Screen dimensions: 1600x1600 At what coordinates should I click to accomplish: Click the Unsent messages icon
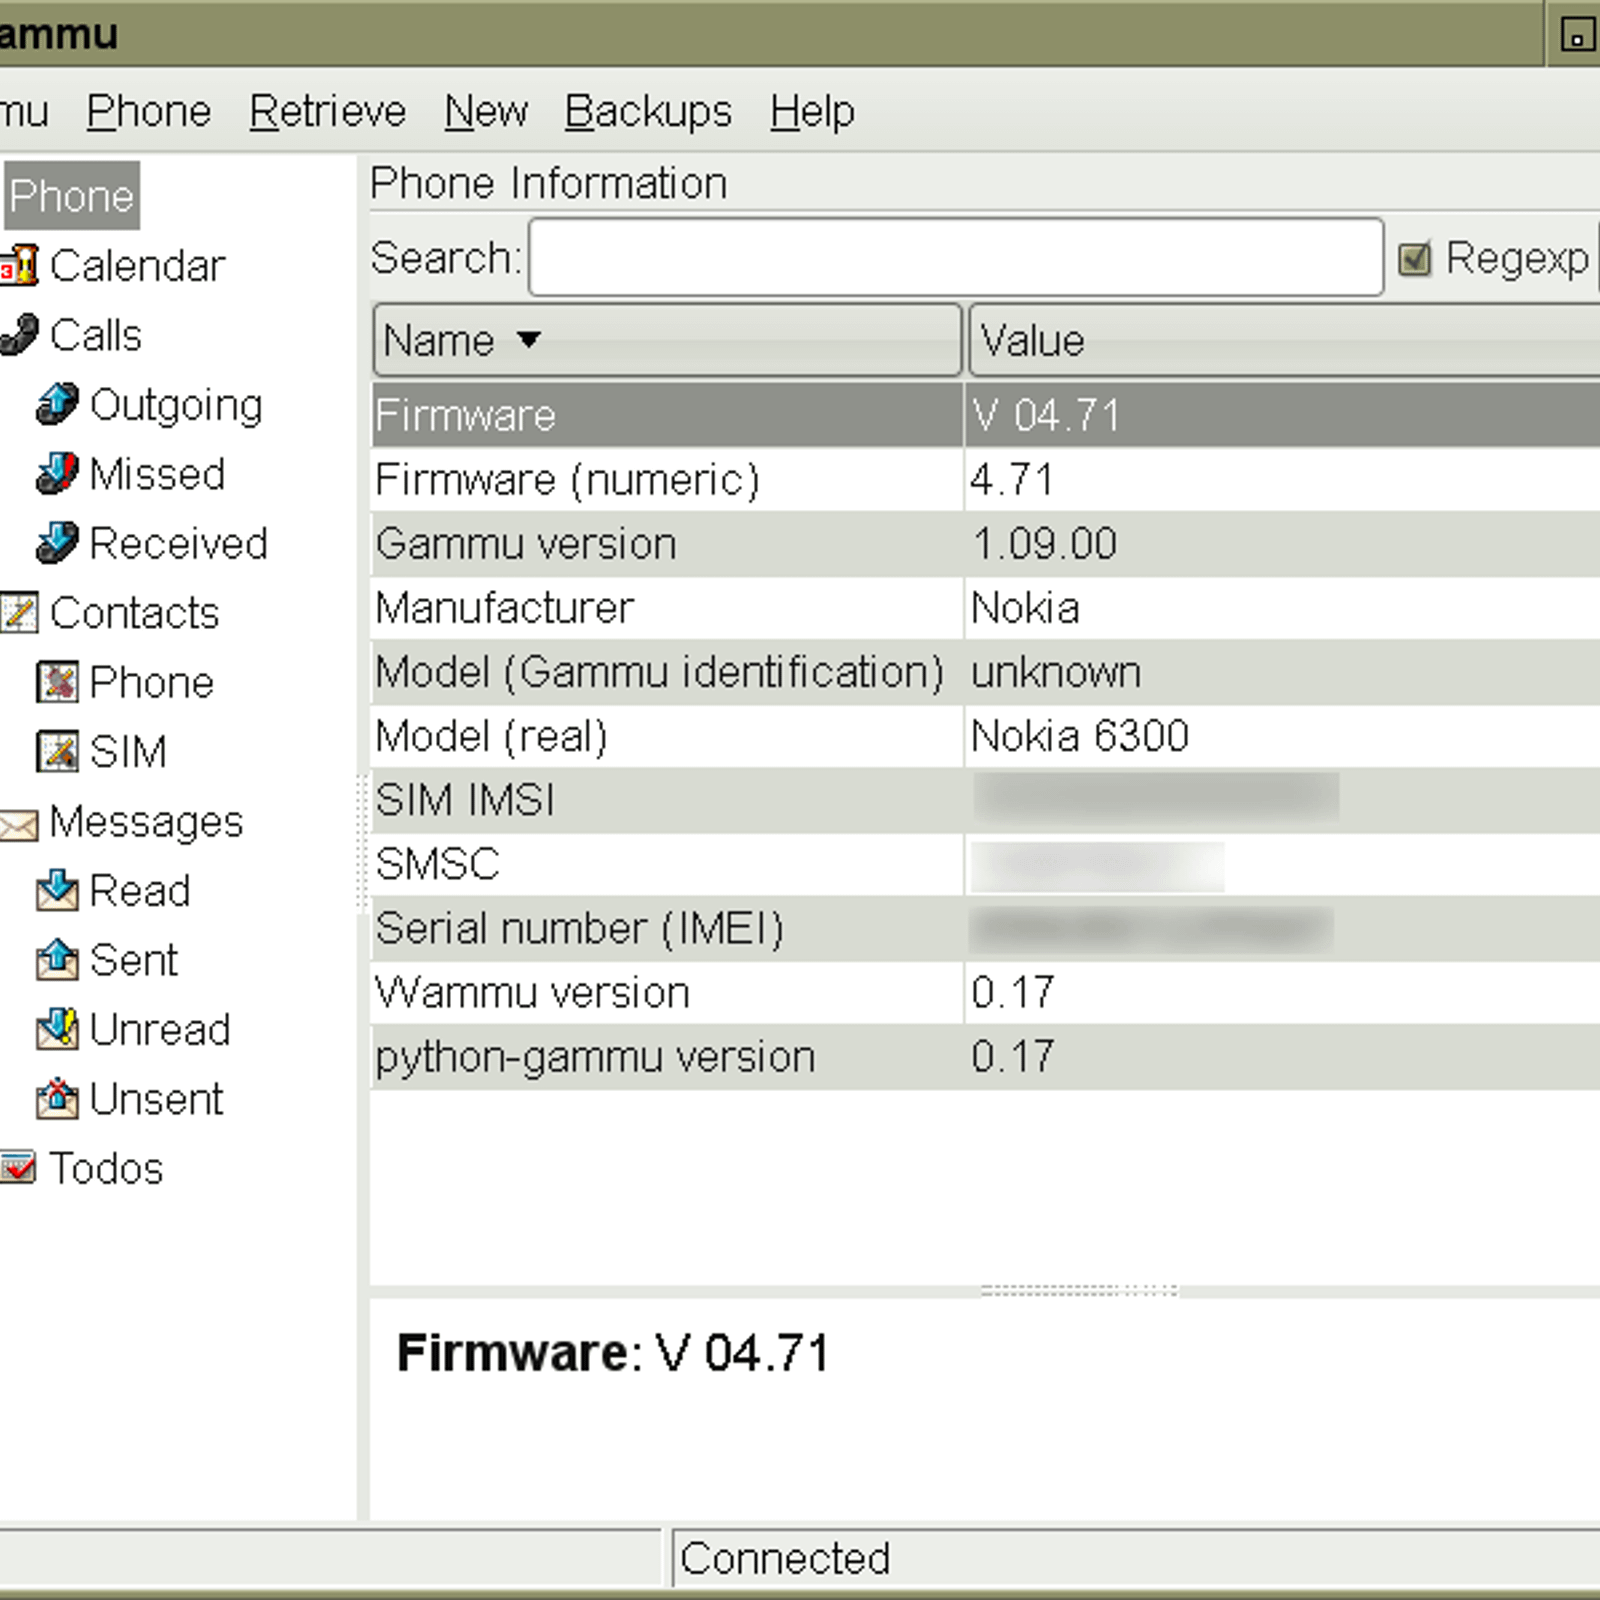coord(57,1099)
